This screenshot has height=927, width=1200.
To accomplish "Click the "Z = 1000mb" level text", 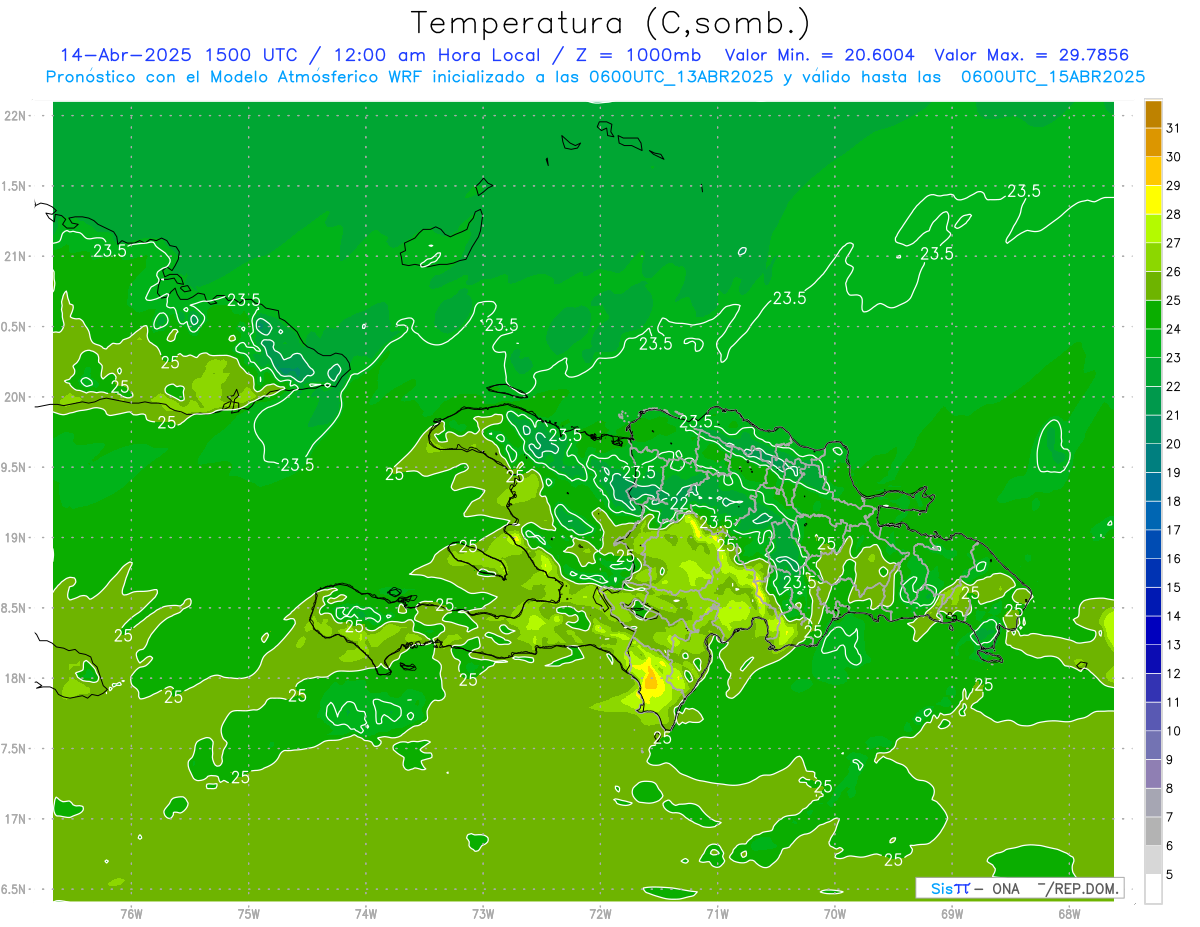I will coord(635,55).
